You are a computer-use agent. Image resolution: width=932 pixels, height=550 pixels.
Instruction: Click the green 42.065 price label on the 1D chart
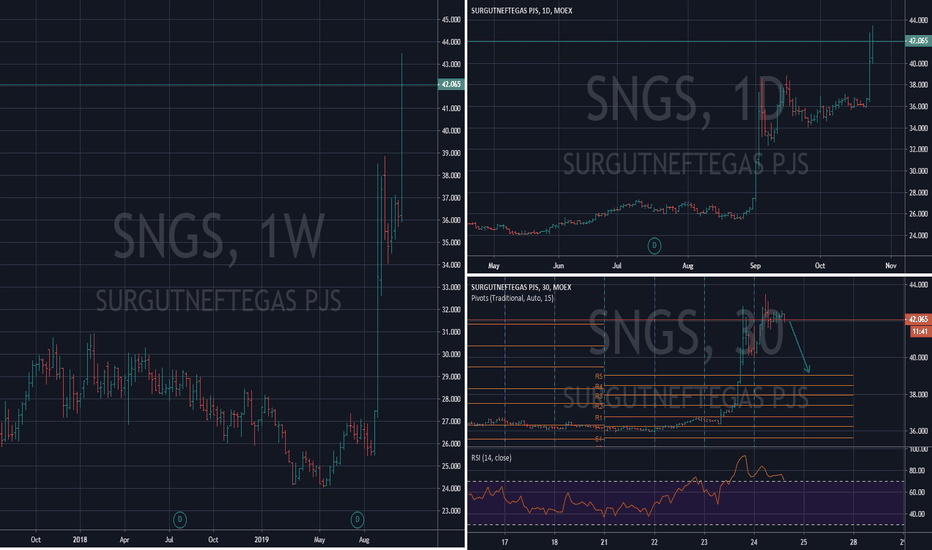[917, 41]
